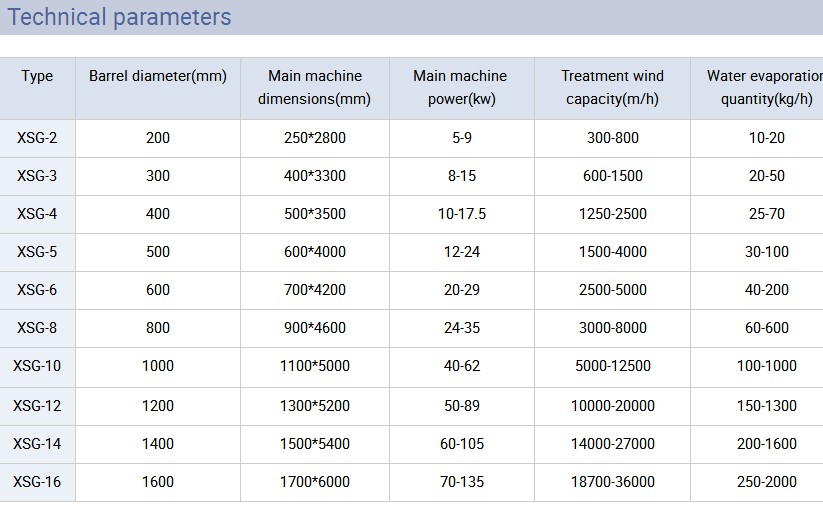823x507 pixels.
Task: Select the XSG-10 type cell
Action: (37, 366)
